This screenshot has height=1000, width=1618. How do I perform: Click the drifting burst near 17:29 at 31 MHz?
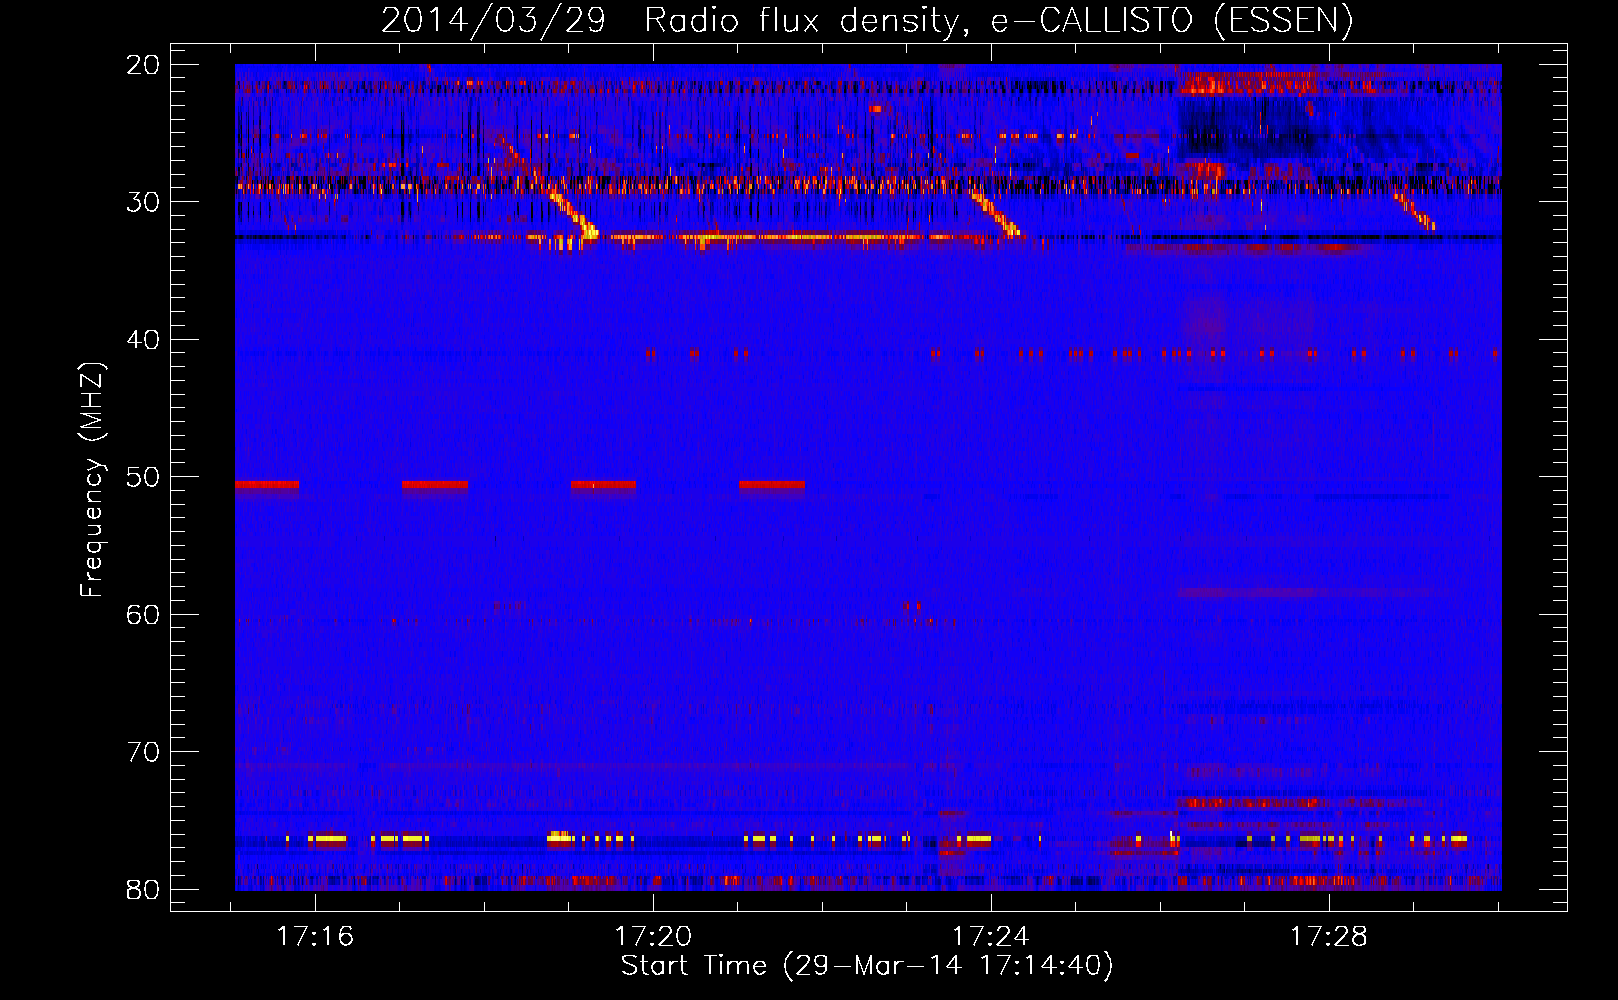[1414, 209]
